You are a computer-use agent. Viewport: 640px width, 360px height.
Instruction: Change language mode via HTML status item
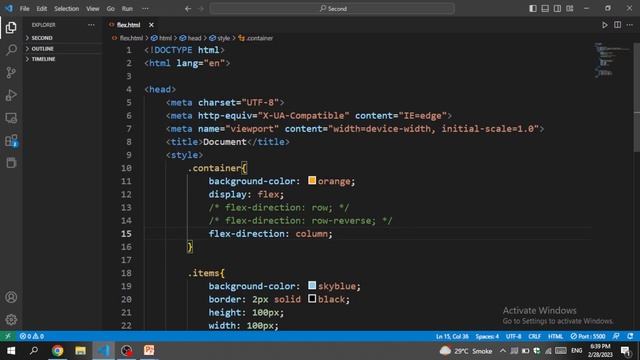click(555, 336)
